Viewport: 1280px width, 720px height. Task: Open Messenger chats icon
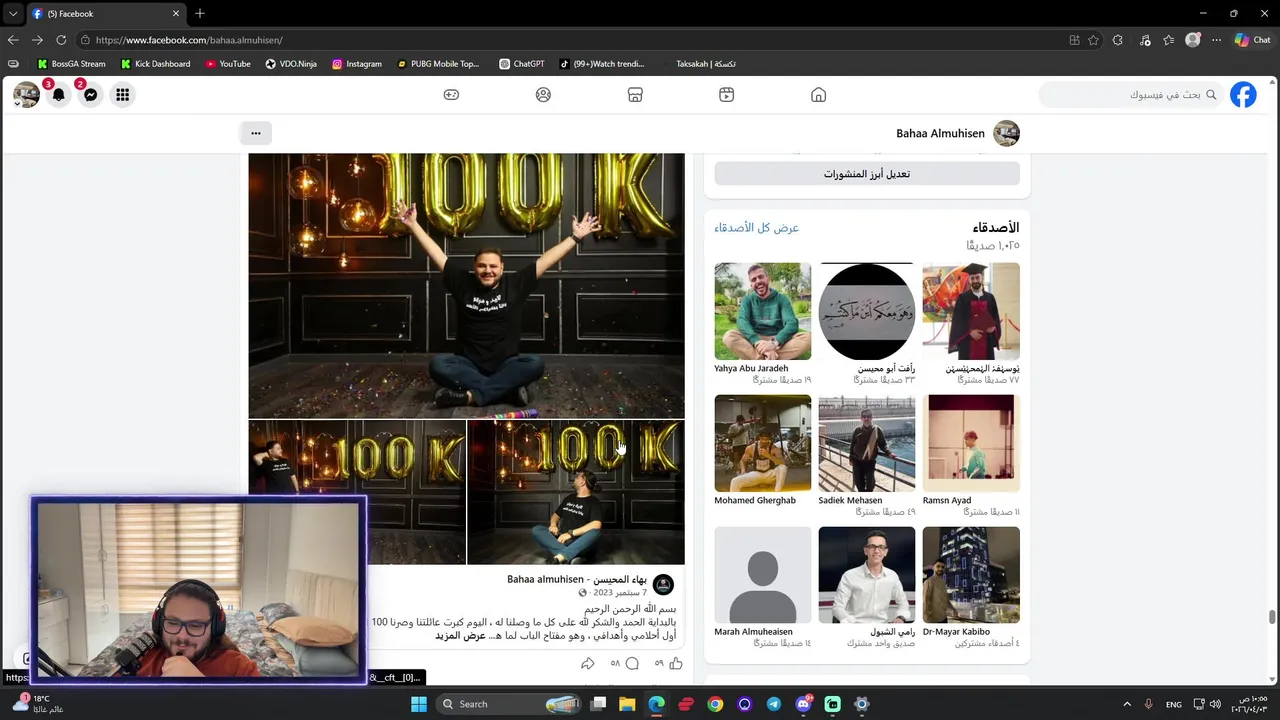[x=90, y=95]
